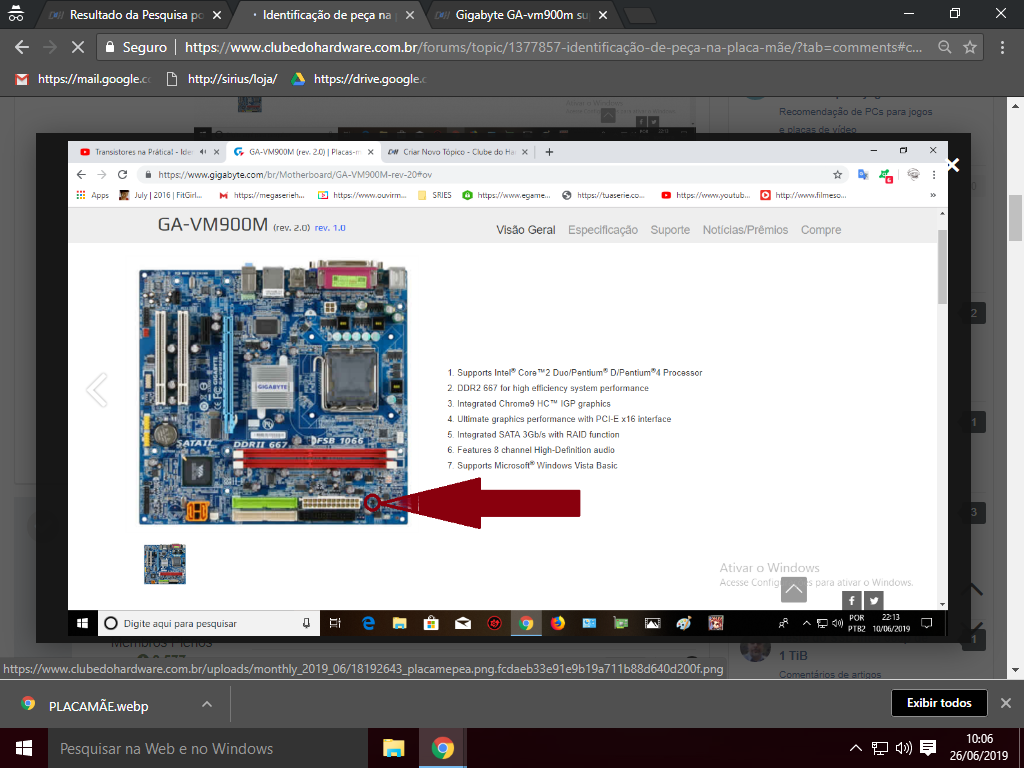Open the downloaded PLACAMÃE.webp file
Viewport: 1024px width, 768px height.
99,705
